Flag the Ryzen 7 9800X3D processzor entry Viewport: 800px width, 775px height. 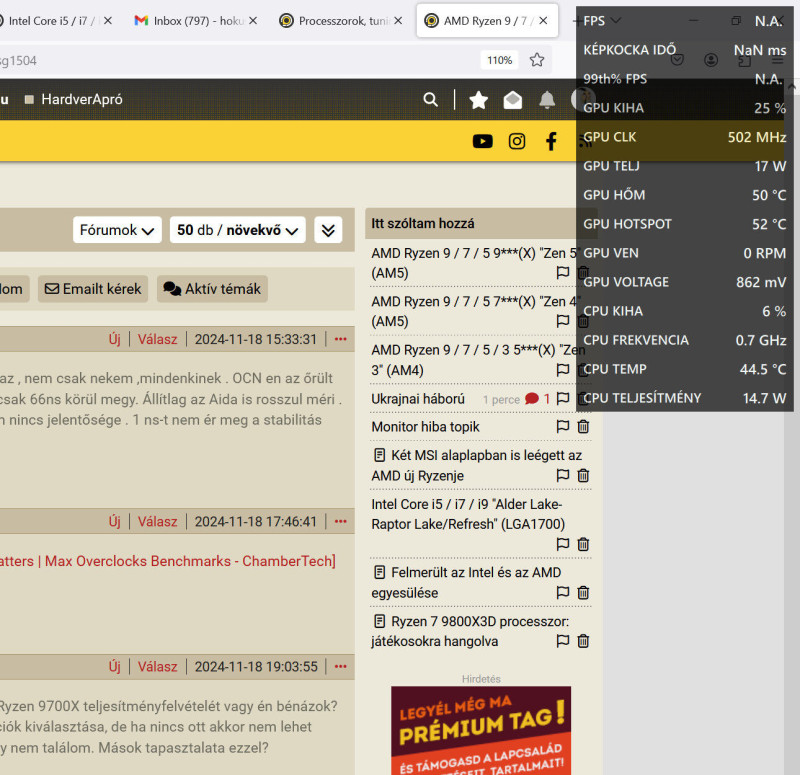tap(563, 641)
